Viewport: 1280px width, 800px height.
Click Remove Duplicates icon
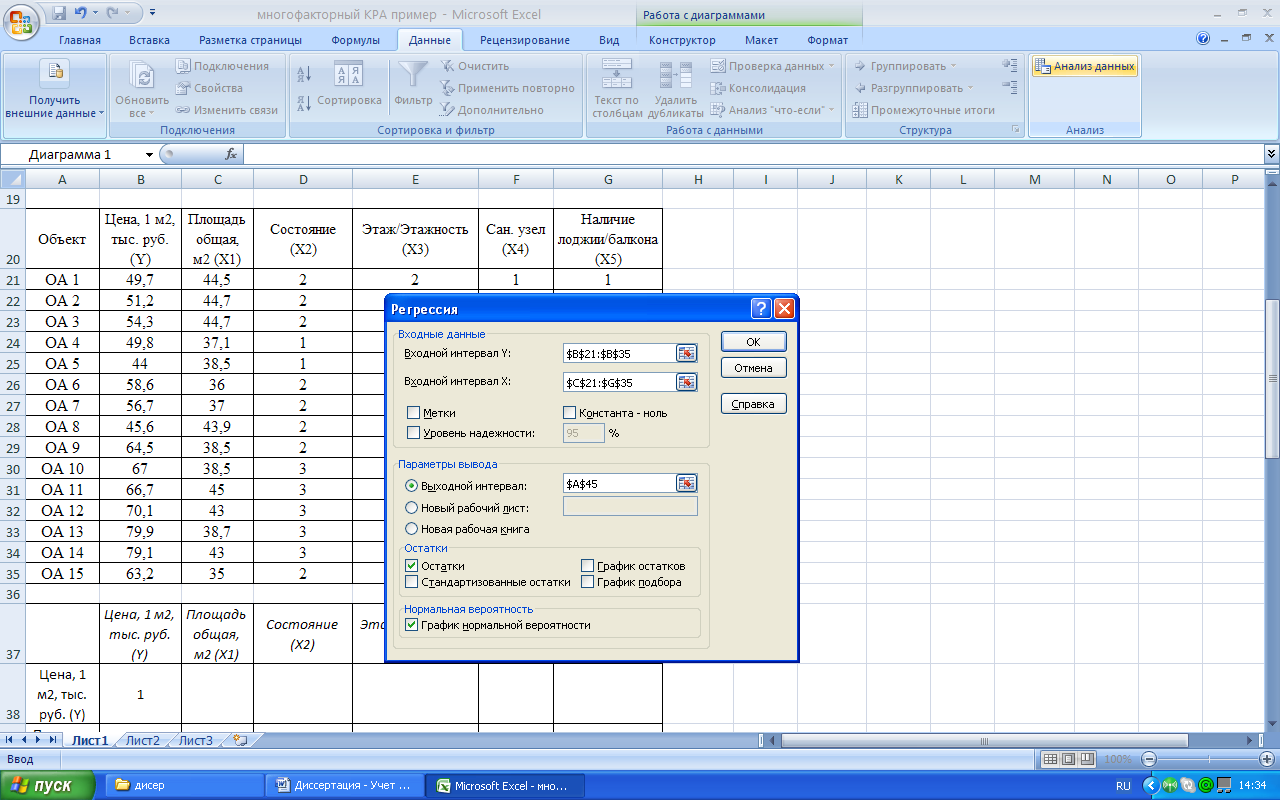click(x=676, y=77)
